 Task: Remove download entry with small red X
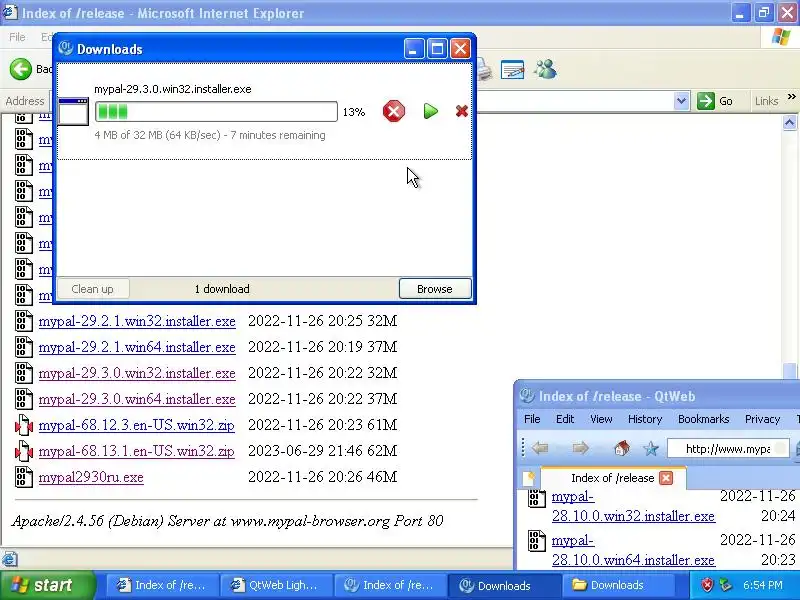pyautogui.click(x=462, y=111)
